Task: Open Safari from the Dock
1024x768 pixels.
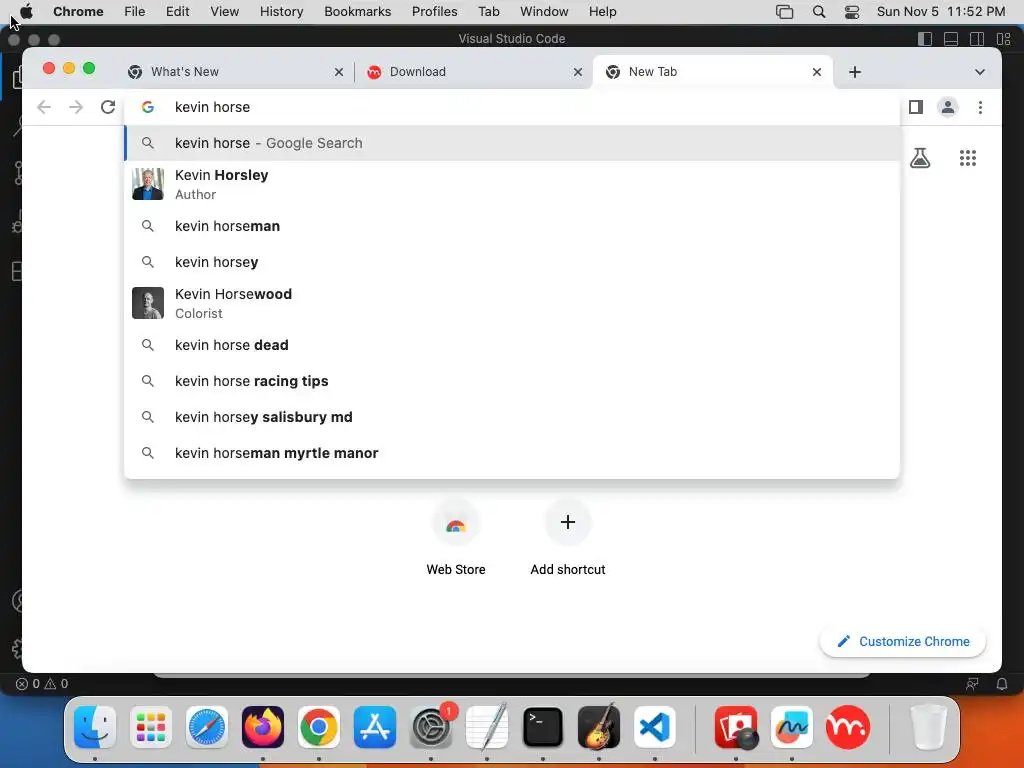Action: click(207, 727)
